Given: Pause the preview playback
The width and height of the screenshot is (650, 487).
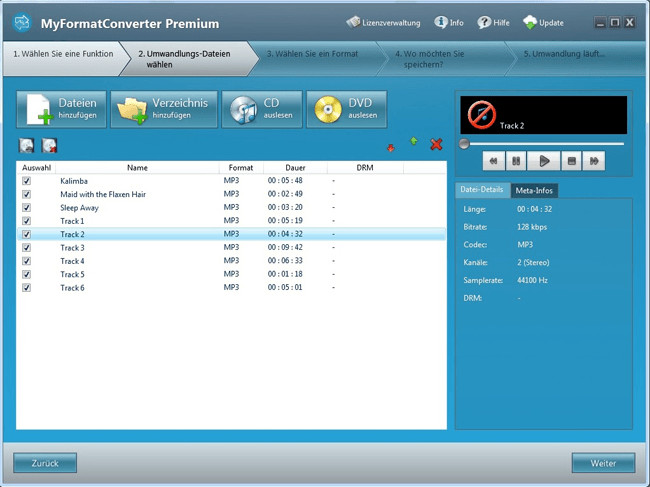Looking at the screenshot, I should (516, 160).
